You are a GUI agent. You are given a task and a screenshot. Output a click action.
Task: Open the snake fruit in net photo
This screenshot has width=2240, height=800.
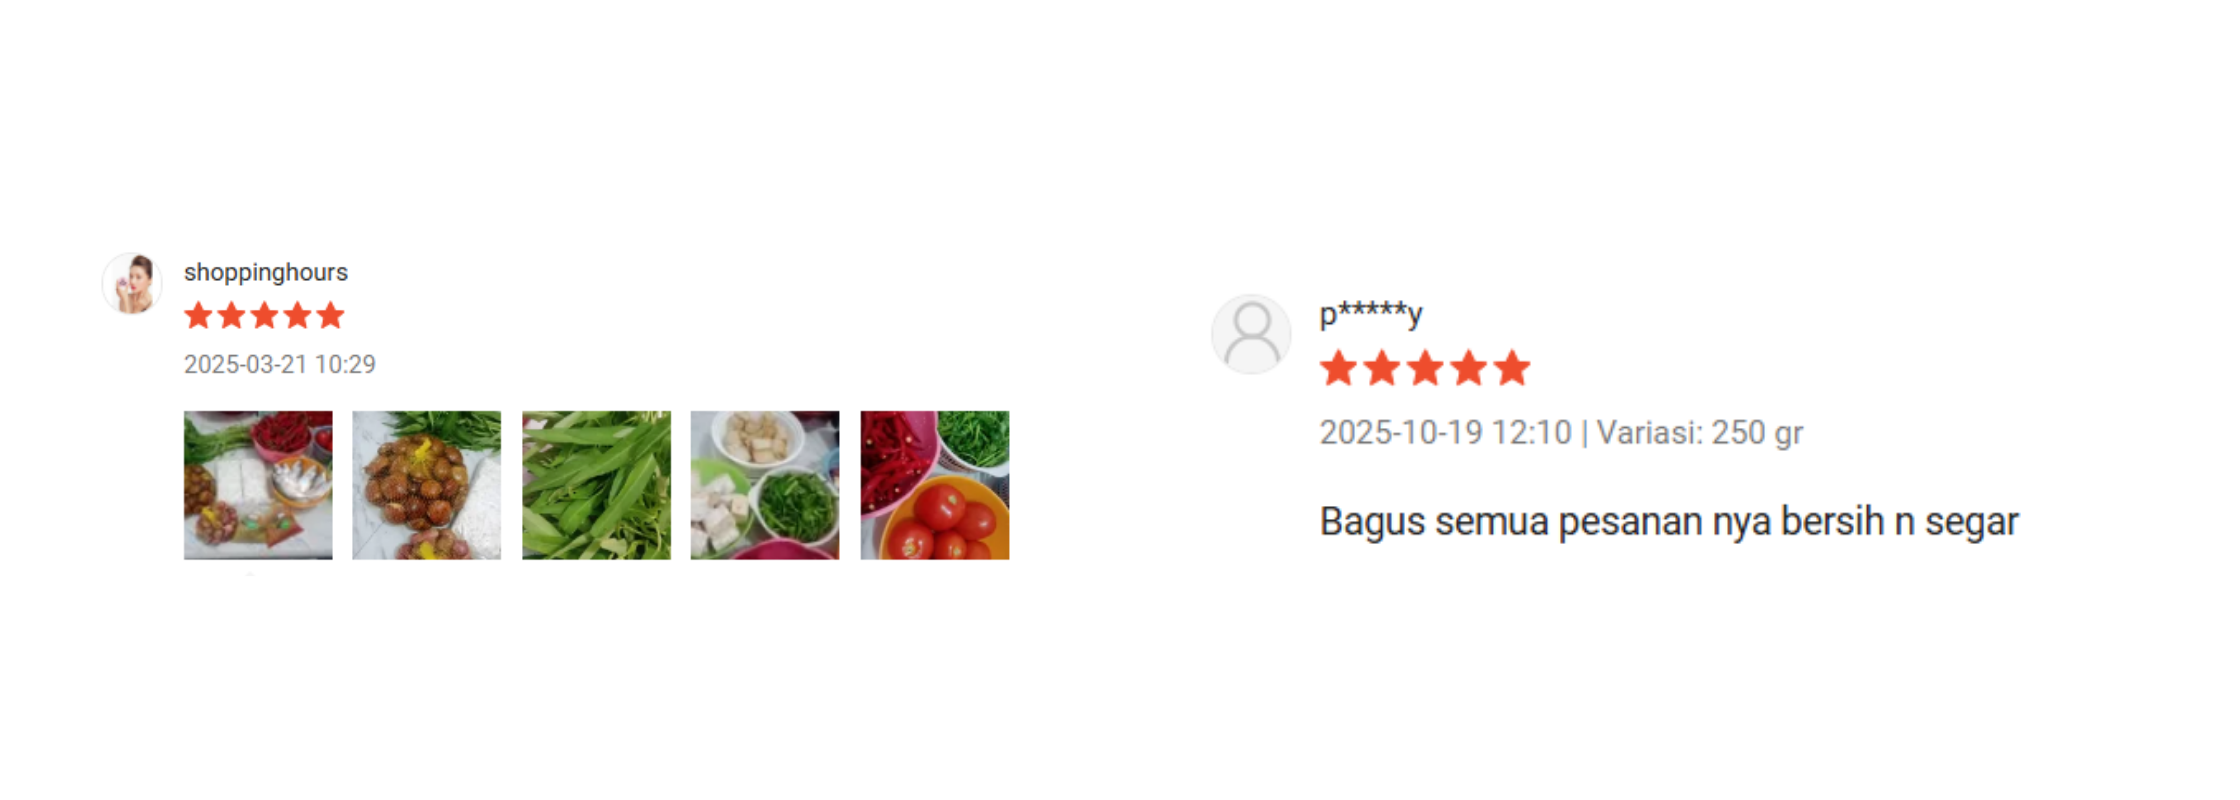(427, 485)
